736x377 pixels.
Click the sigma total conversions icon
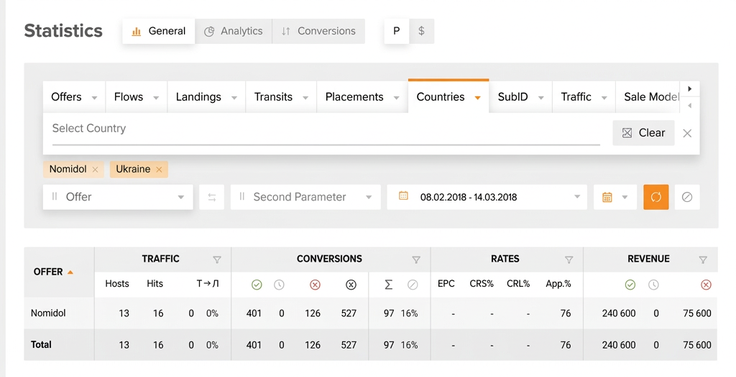[389, 285]
